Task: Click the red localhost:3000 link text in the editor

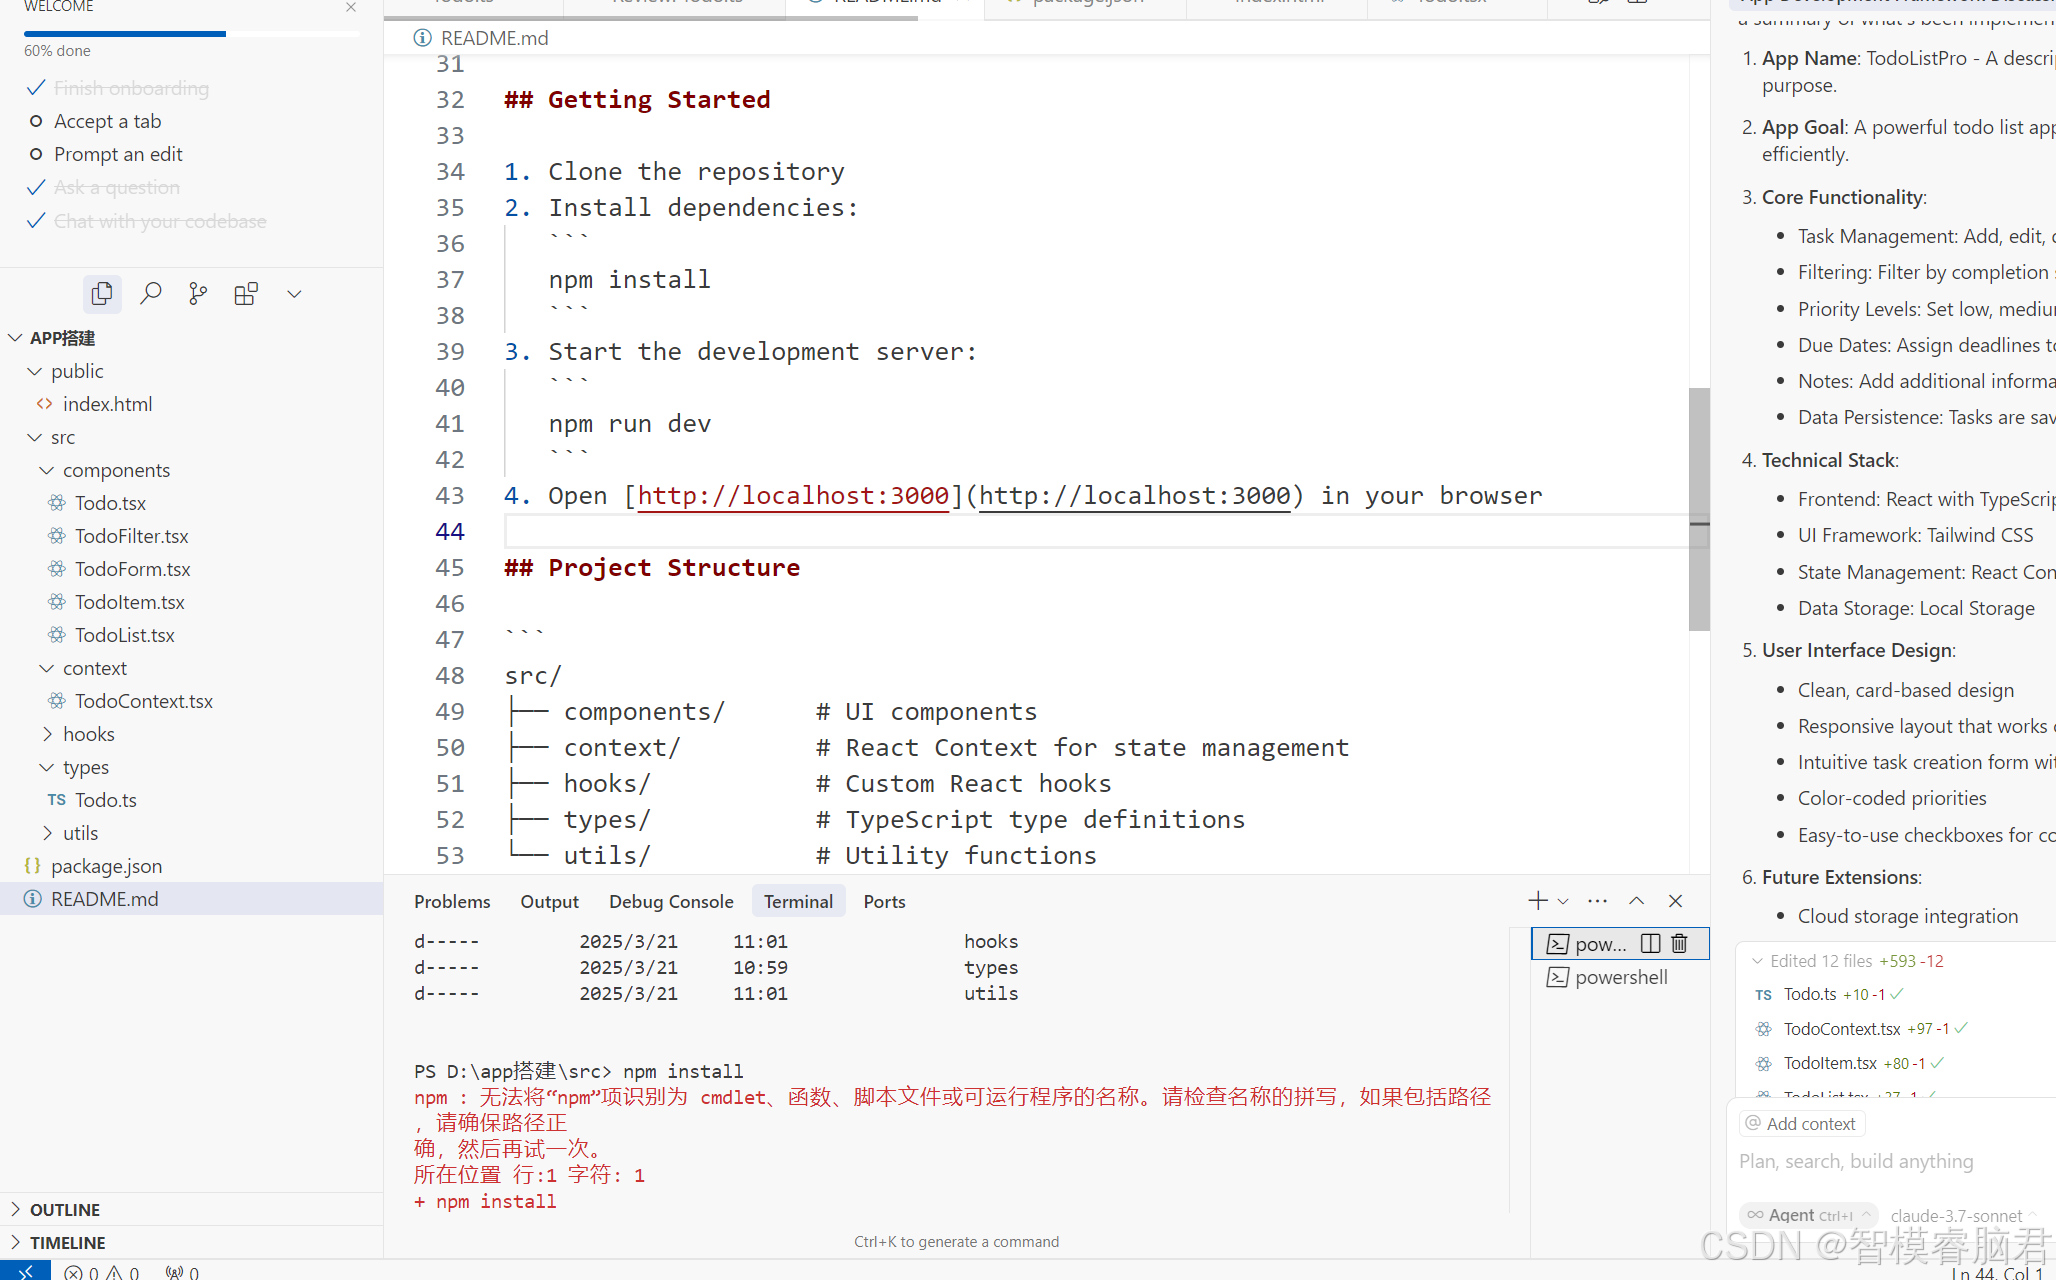Action: tap(793, 496)
